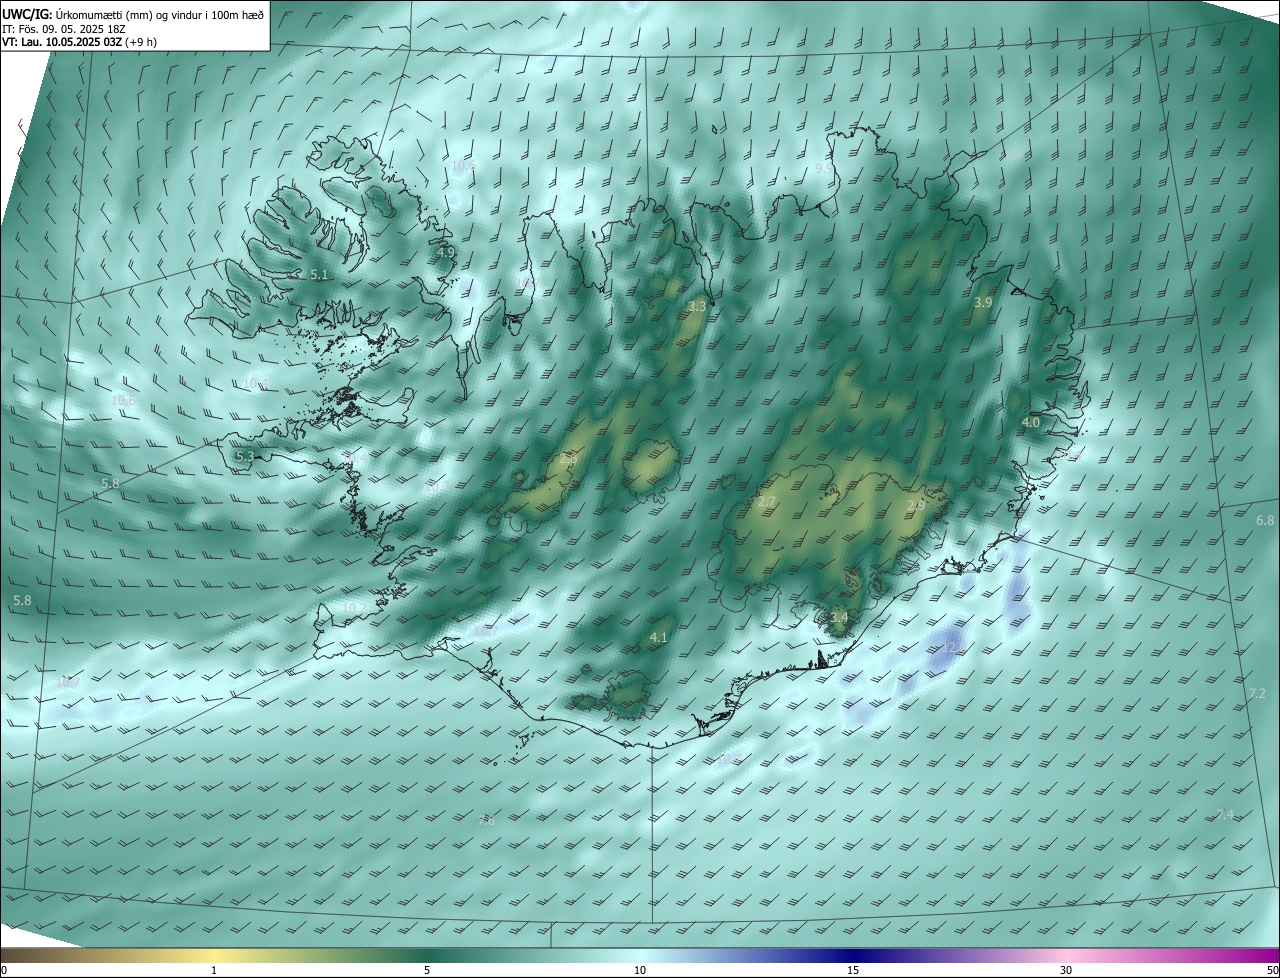1280x978 pixels.
Task: Click the 7.2 value label on the map
Action: click(1257, 694)
